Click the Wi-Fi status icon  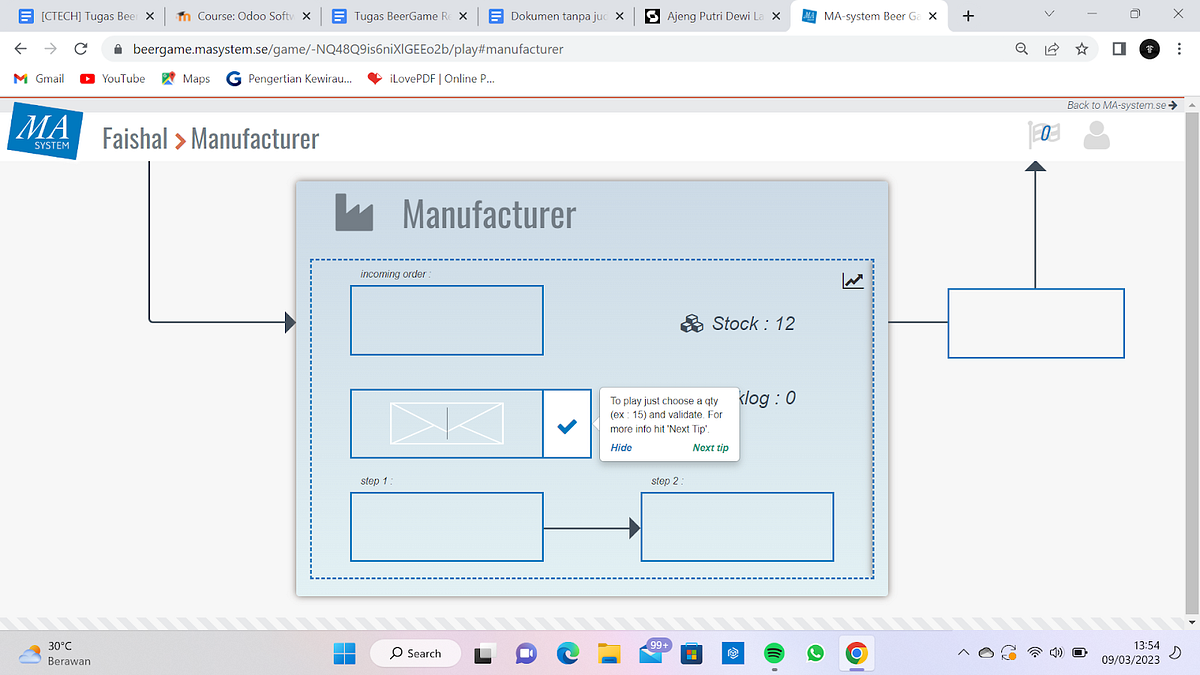1034,651
